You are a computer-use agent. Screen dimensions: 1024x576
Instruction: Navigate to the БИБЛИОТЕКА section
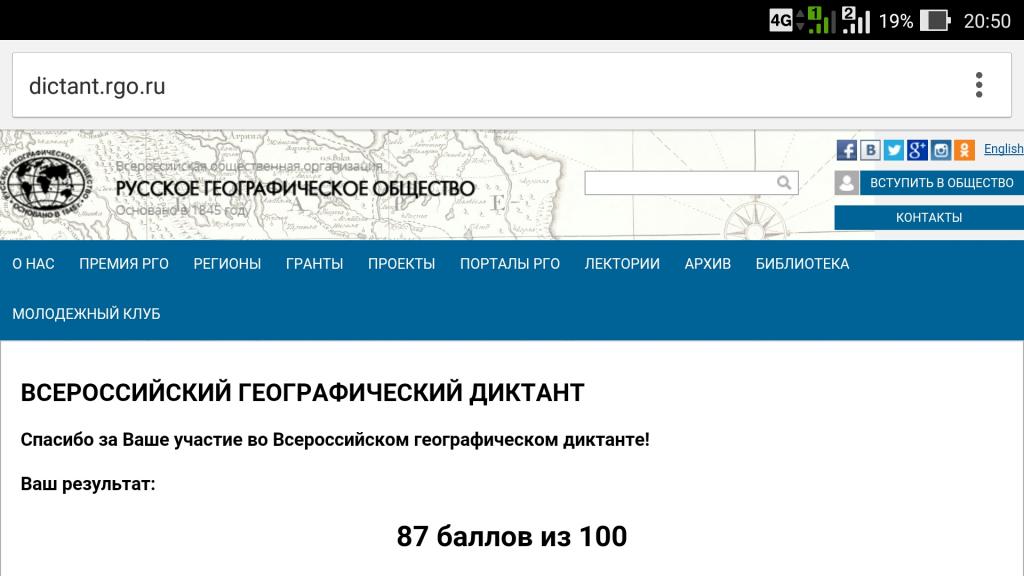pyautogui.click(x=802, y=264)
